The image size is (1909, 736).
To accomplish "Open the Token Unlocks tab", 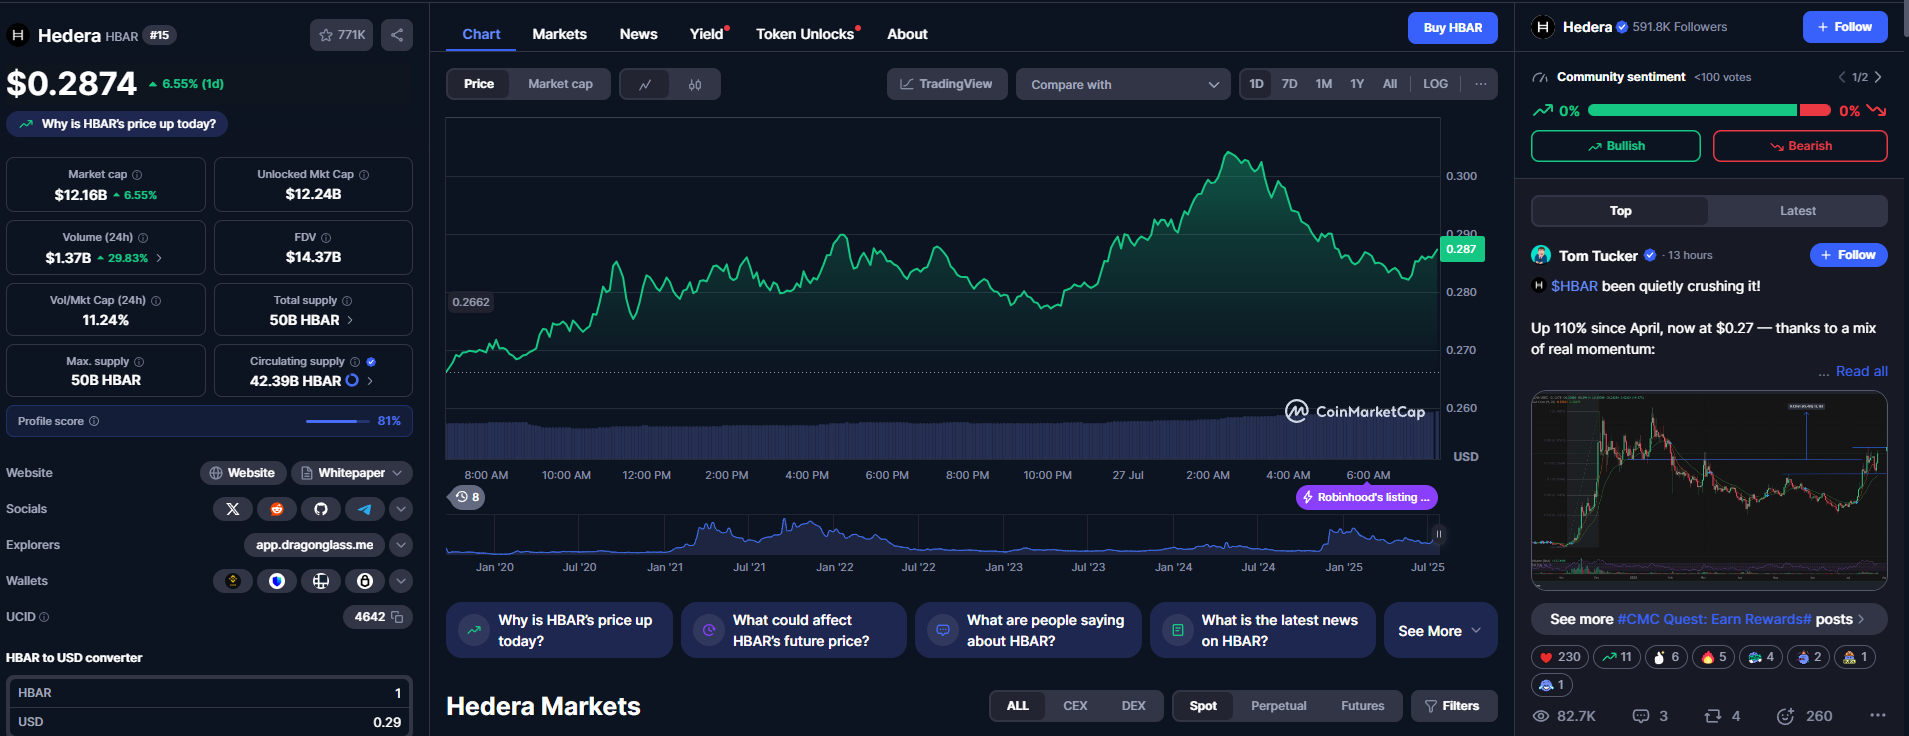I will click(x=805, y=34).
